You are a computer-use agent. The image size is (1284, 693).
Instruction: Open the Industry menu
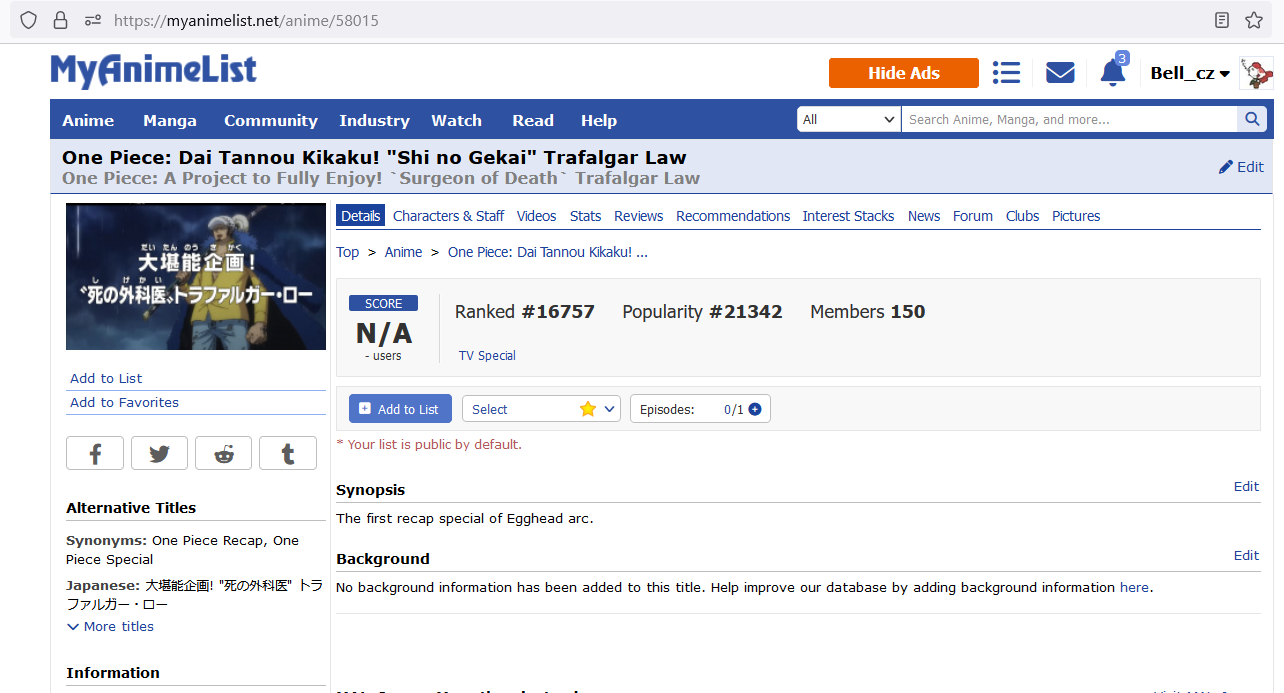(x=374, y=120)
